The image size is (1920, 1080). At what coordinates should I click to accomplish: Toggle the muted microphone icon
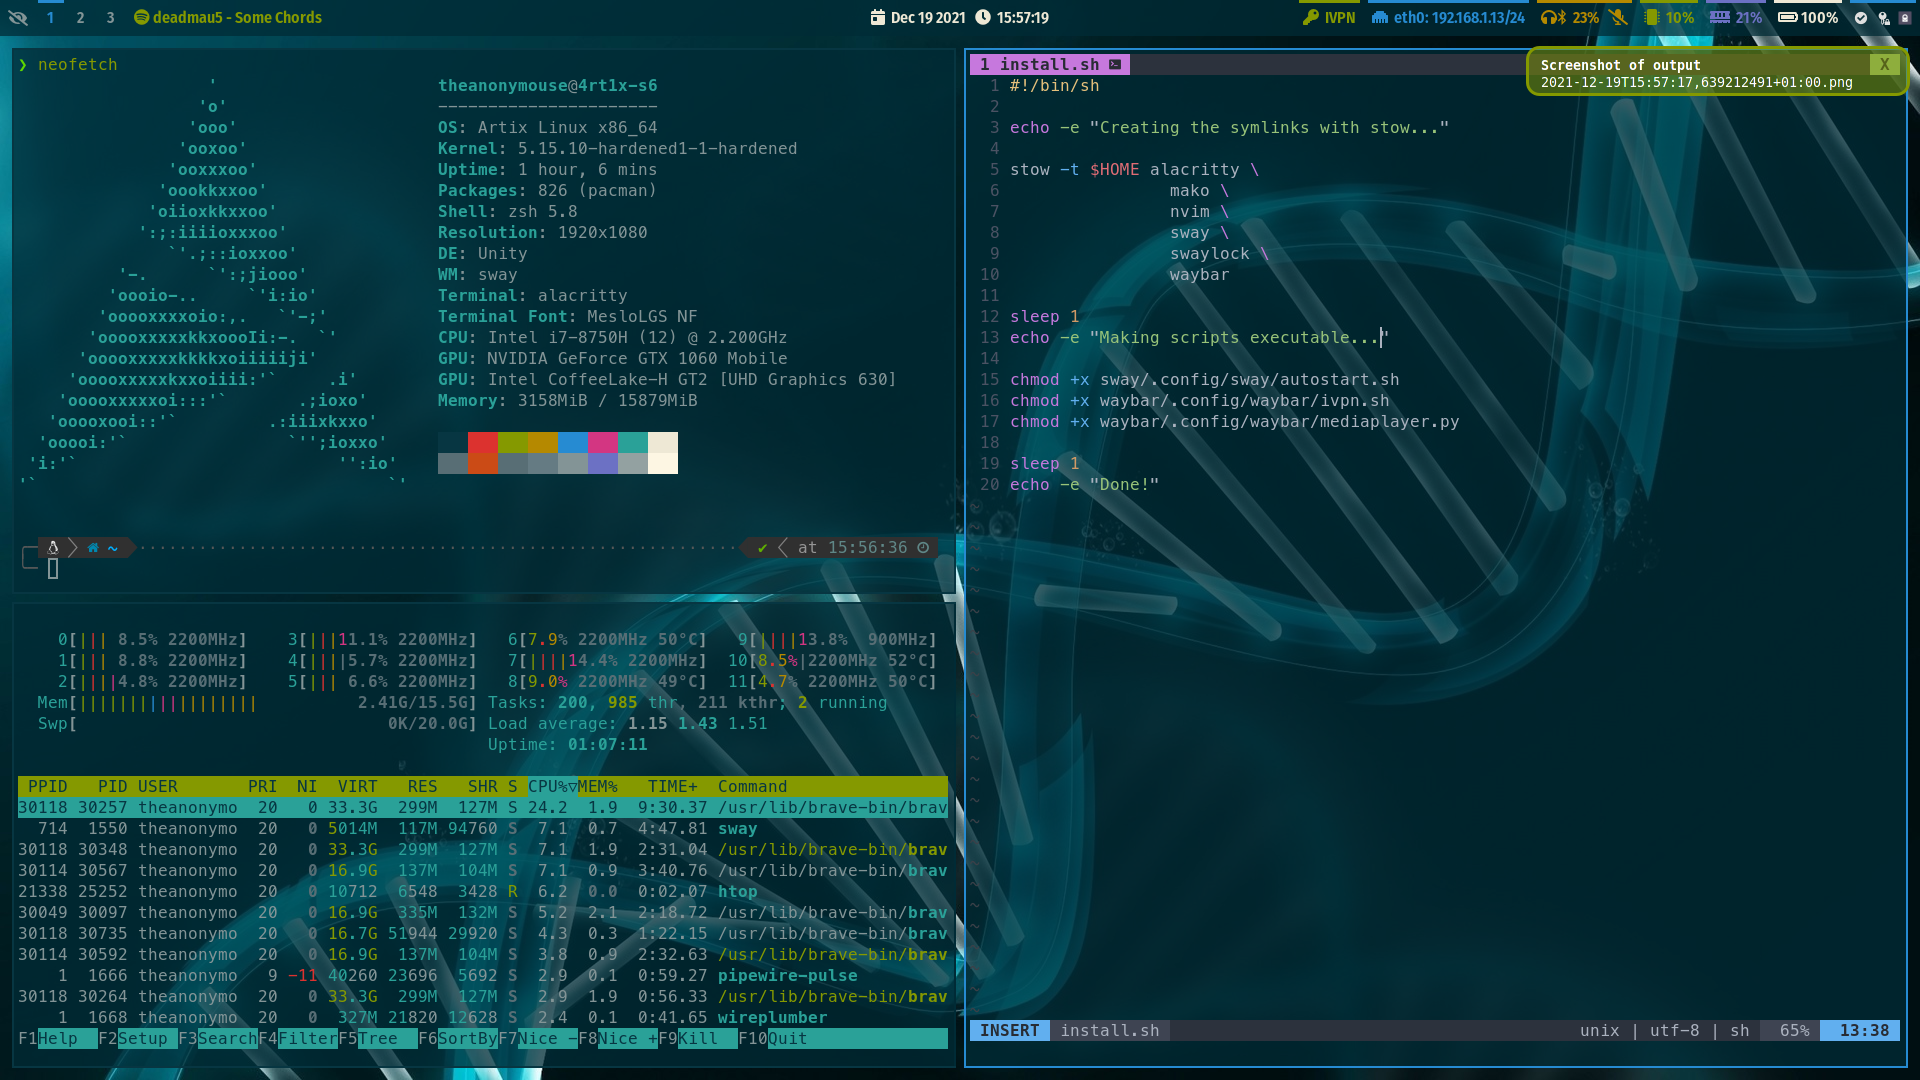(1618, 18)
